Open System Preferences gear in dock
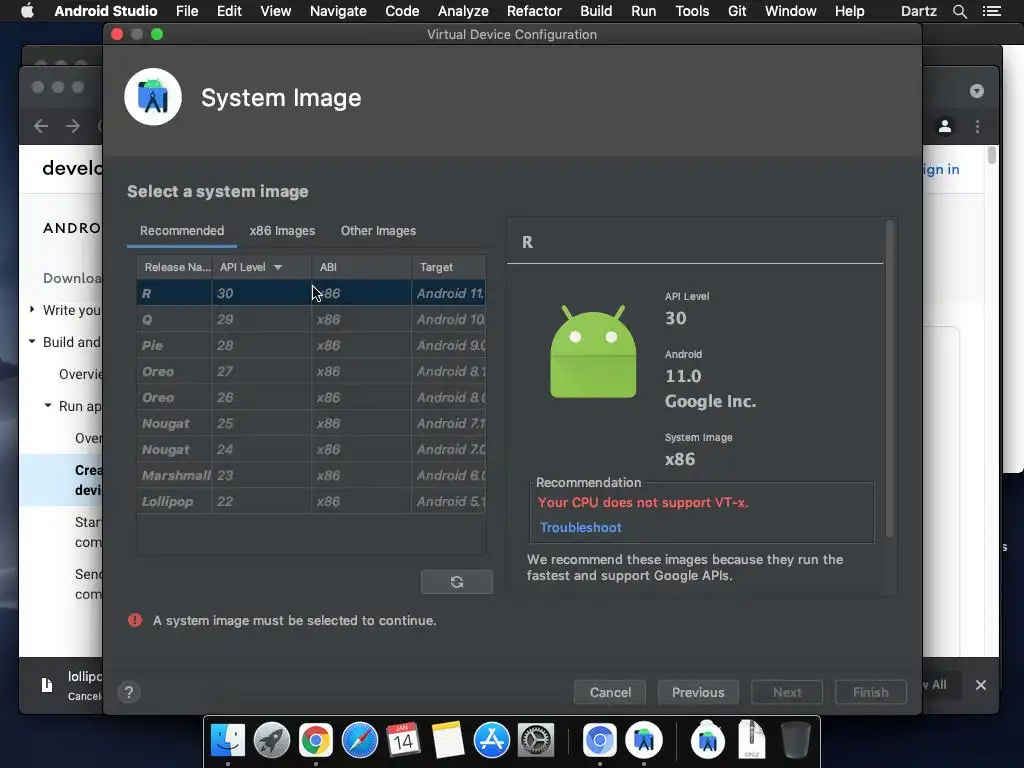The height and width of the screenshot is (768, 1024). (x=536, y=741)
